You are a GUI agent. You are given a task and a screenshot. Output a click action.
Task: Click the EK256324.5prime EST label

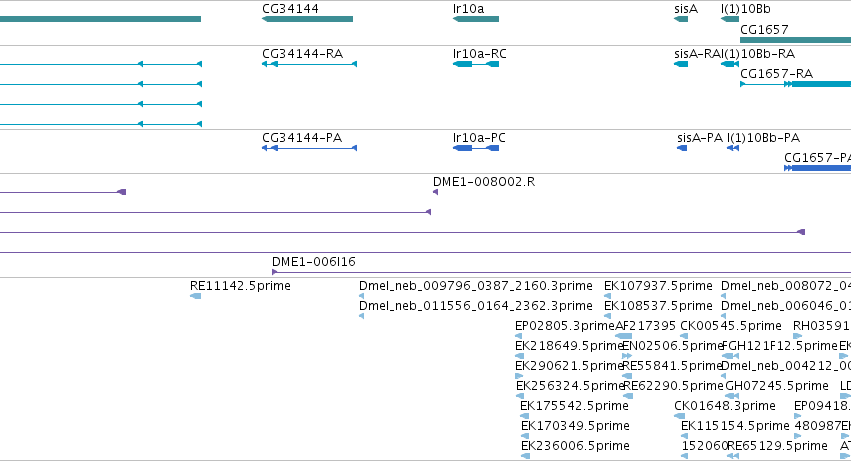(570, 386)
